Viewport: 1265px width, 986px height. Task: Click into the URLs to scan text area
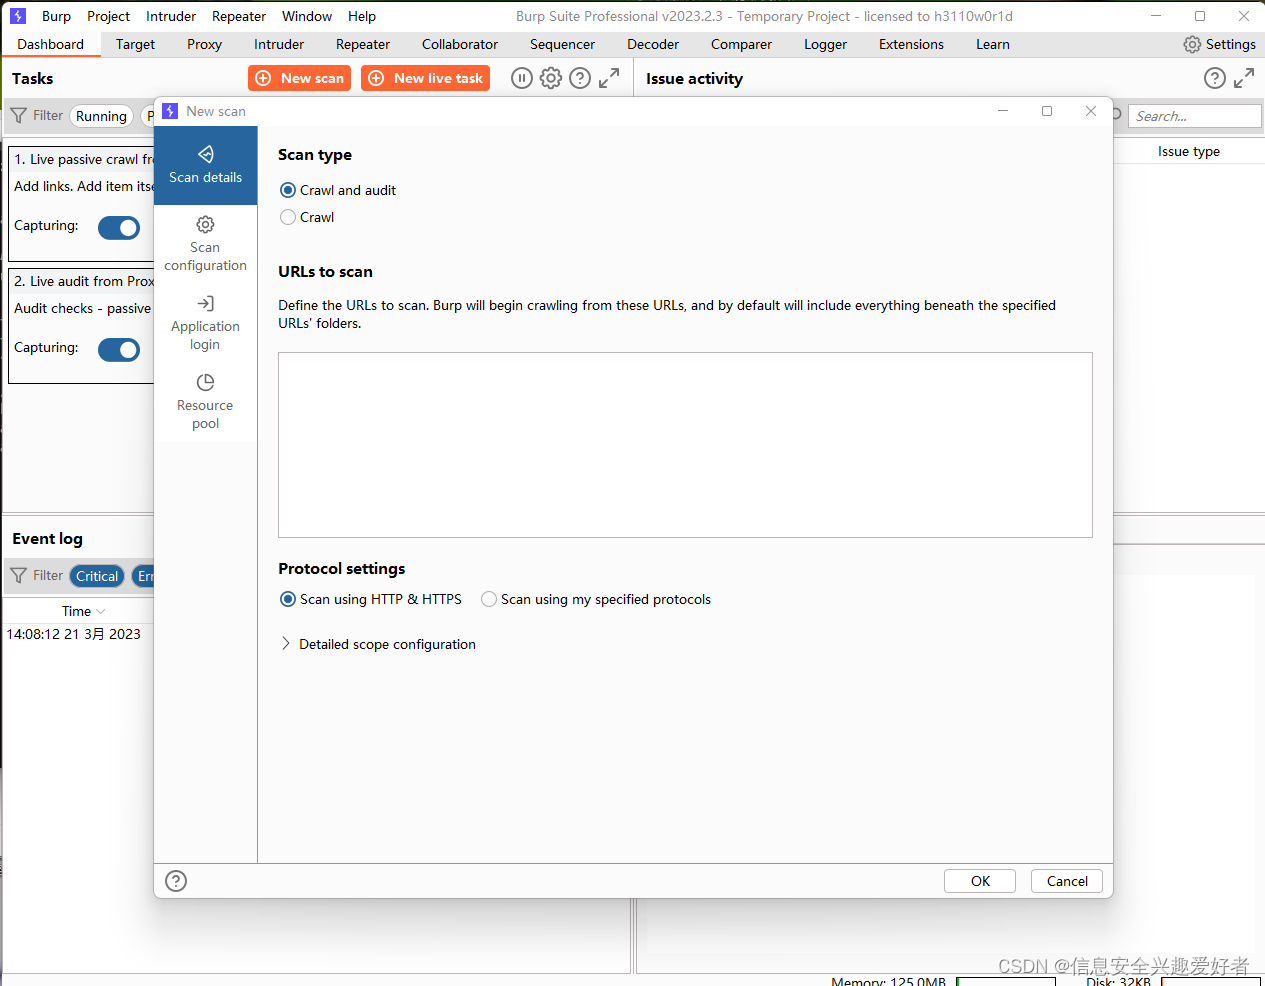point(685,445)
